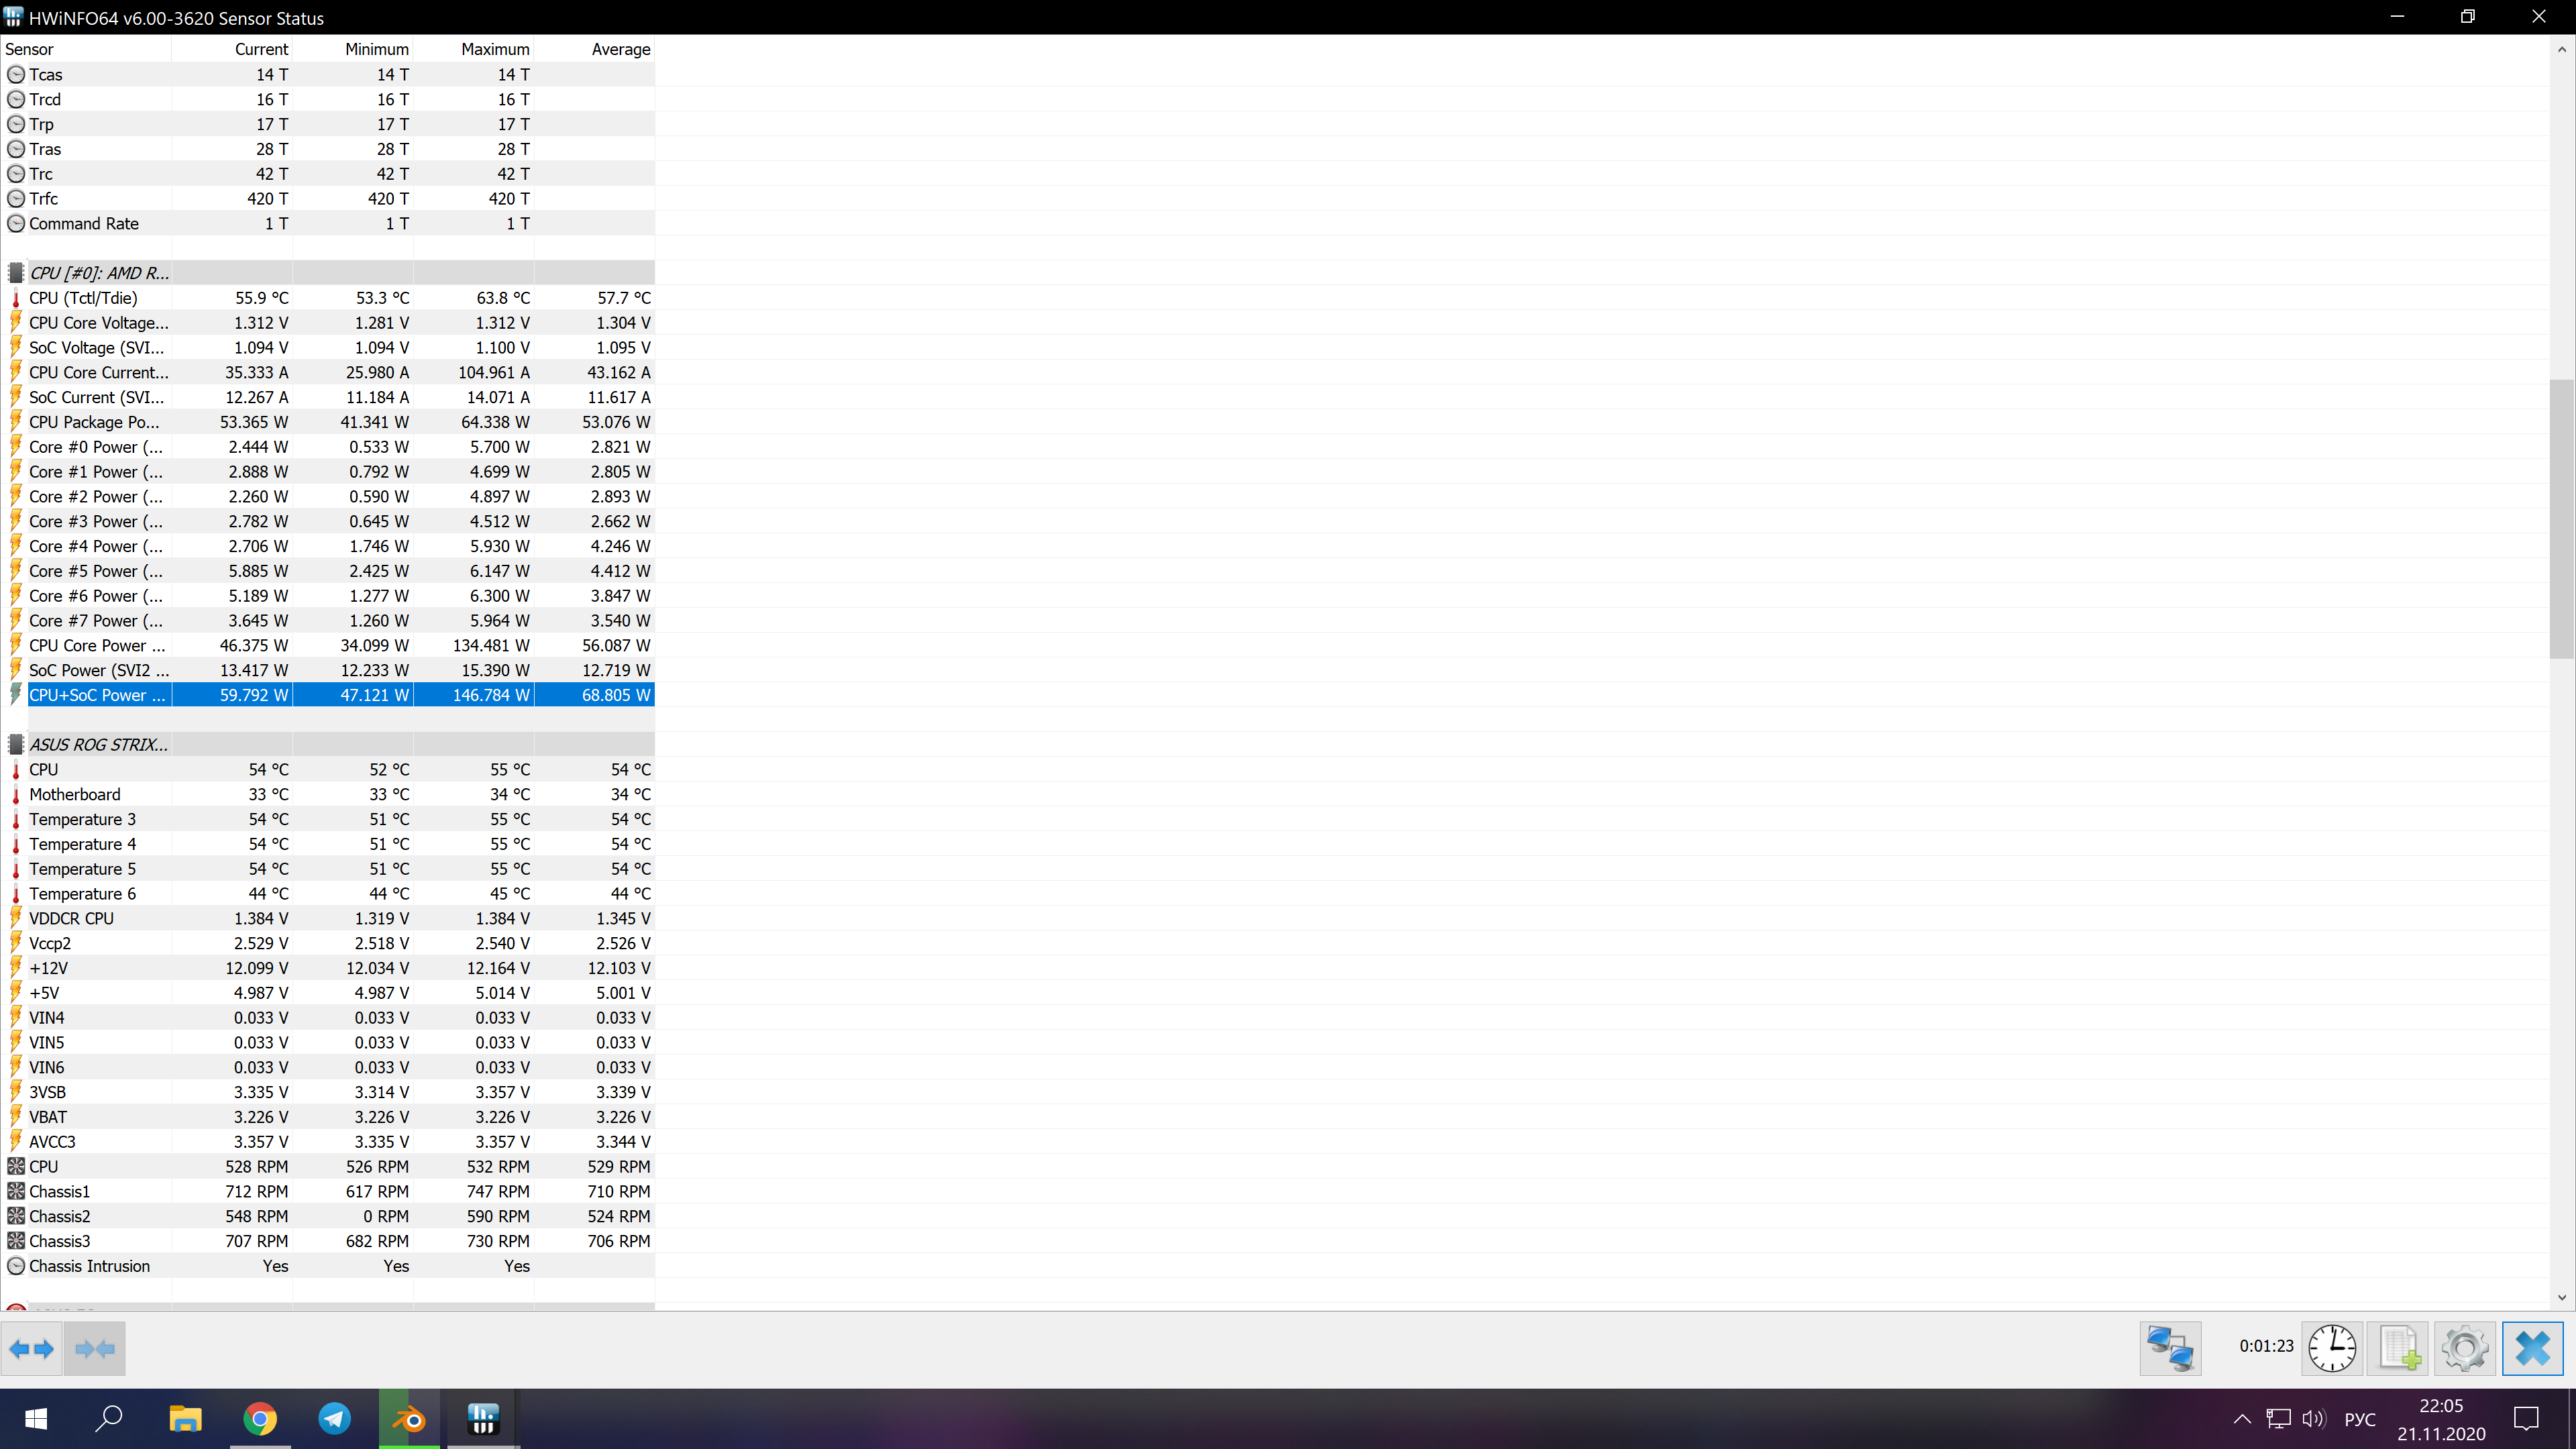Switch to Blender on the taskbar
Image resolution: width=2576 pixels, height=1449 pixels.
(x=409, y=1418)
